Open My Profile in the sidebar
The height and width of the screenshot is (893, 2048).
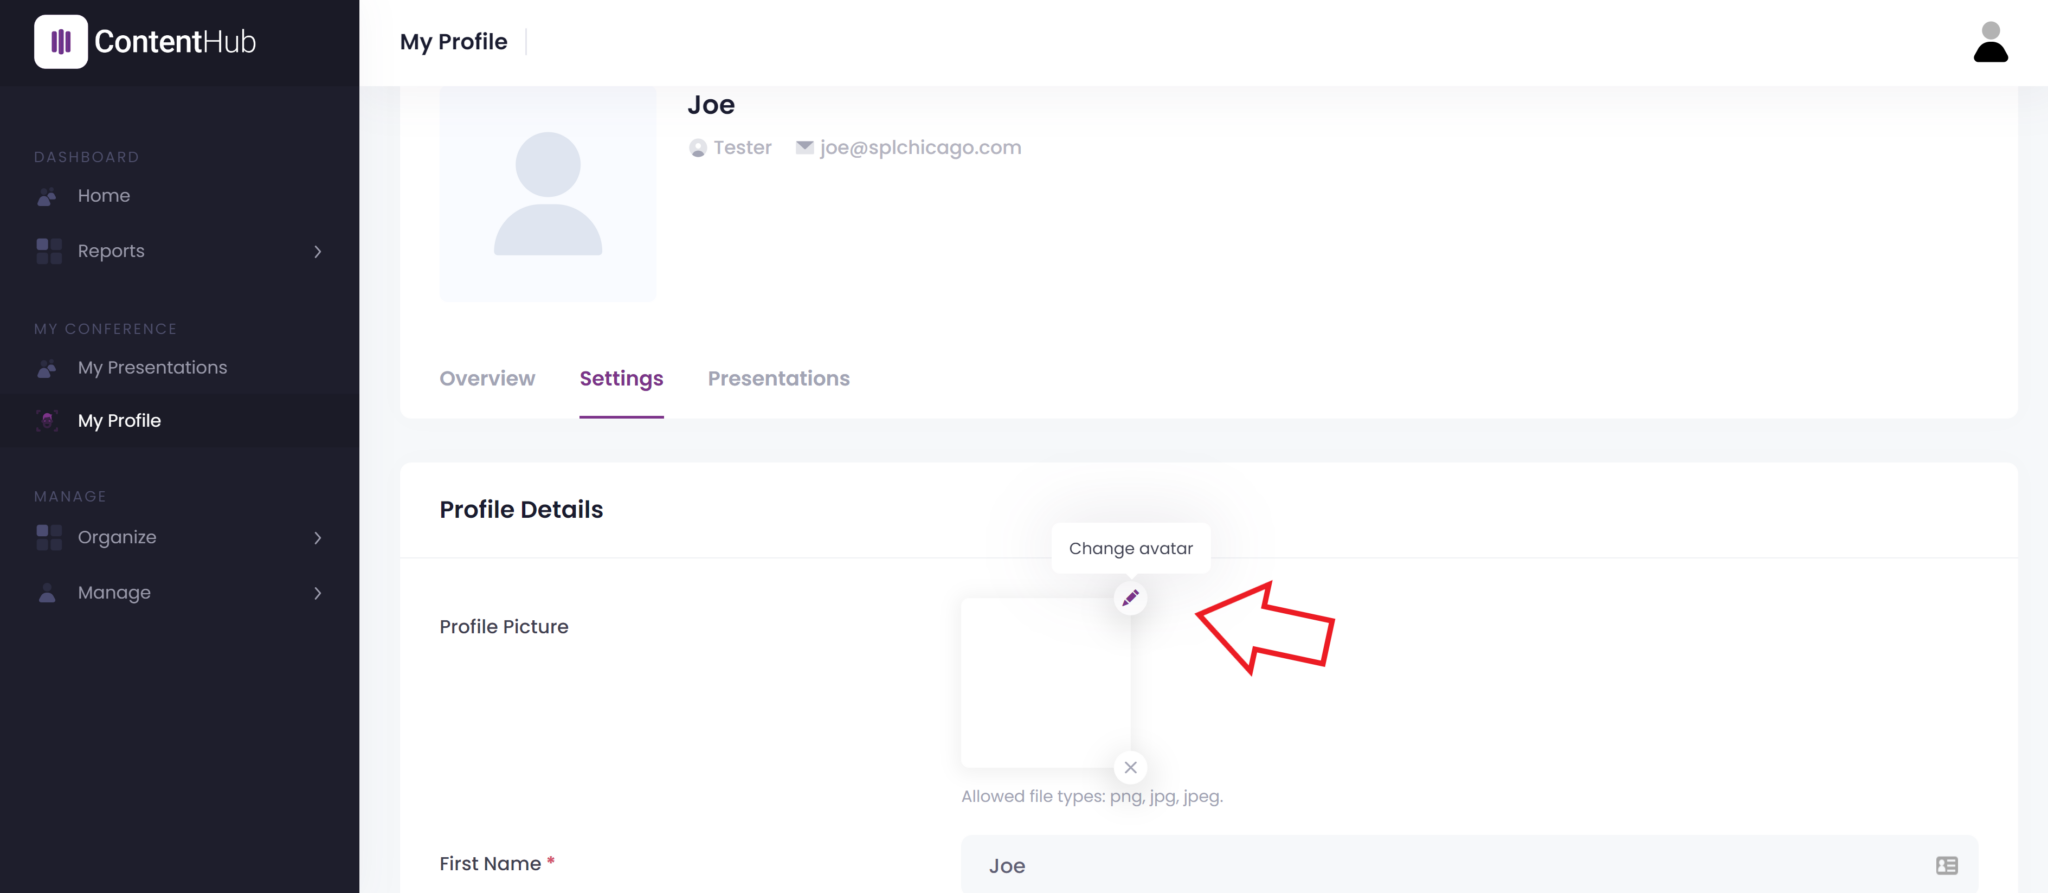click(x=119, y=421)
